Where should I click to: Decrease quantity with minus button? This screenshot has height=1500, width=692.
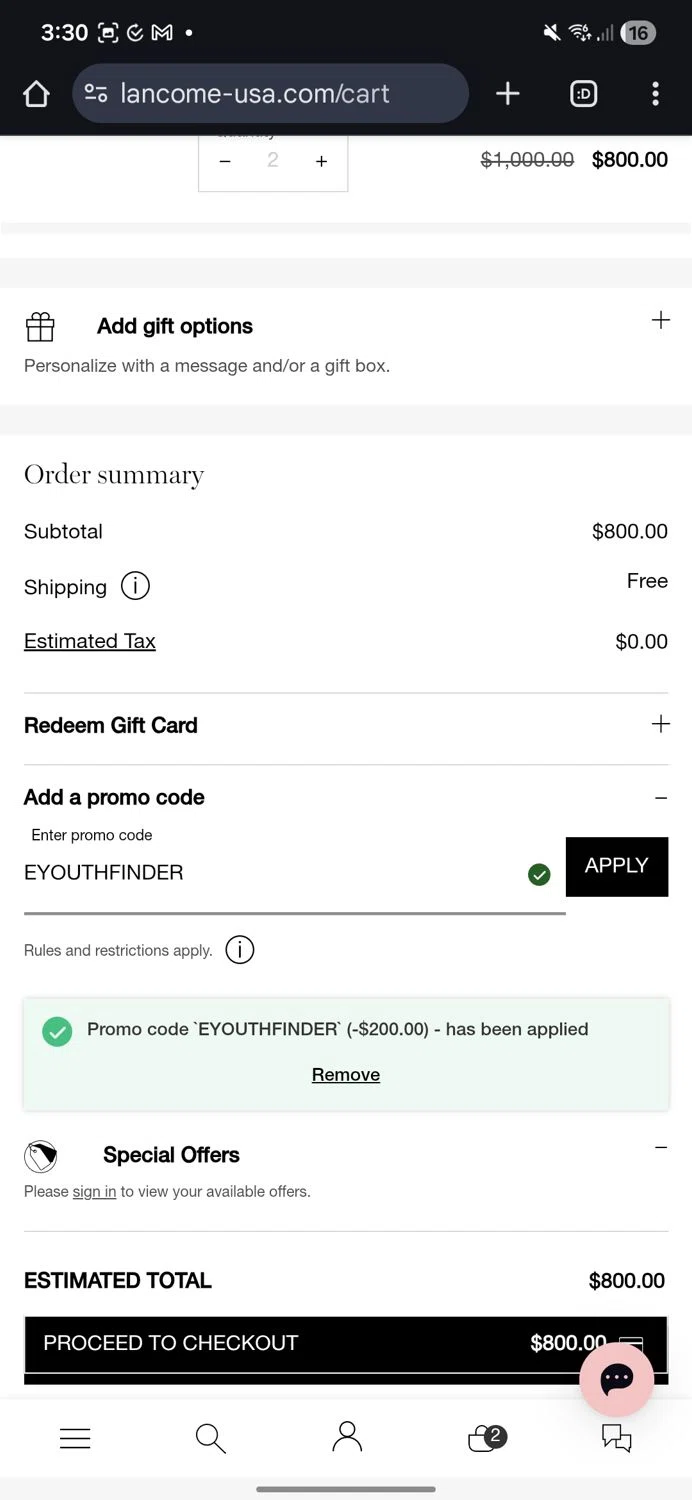225,161
